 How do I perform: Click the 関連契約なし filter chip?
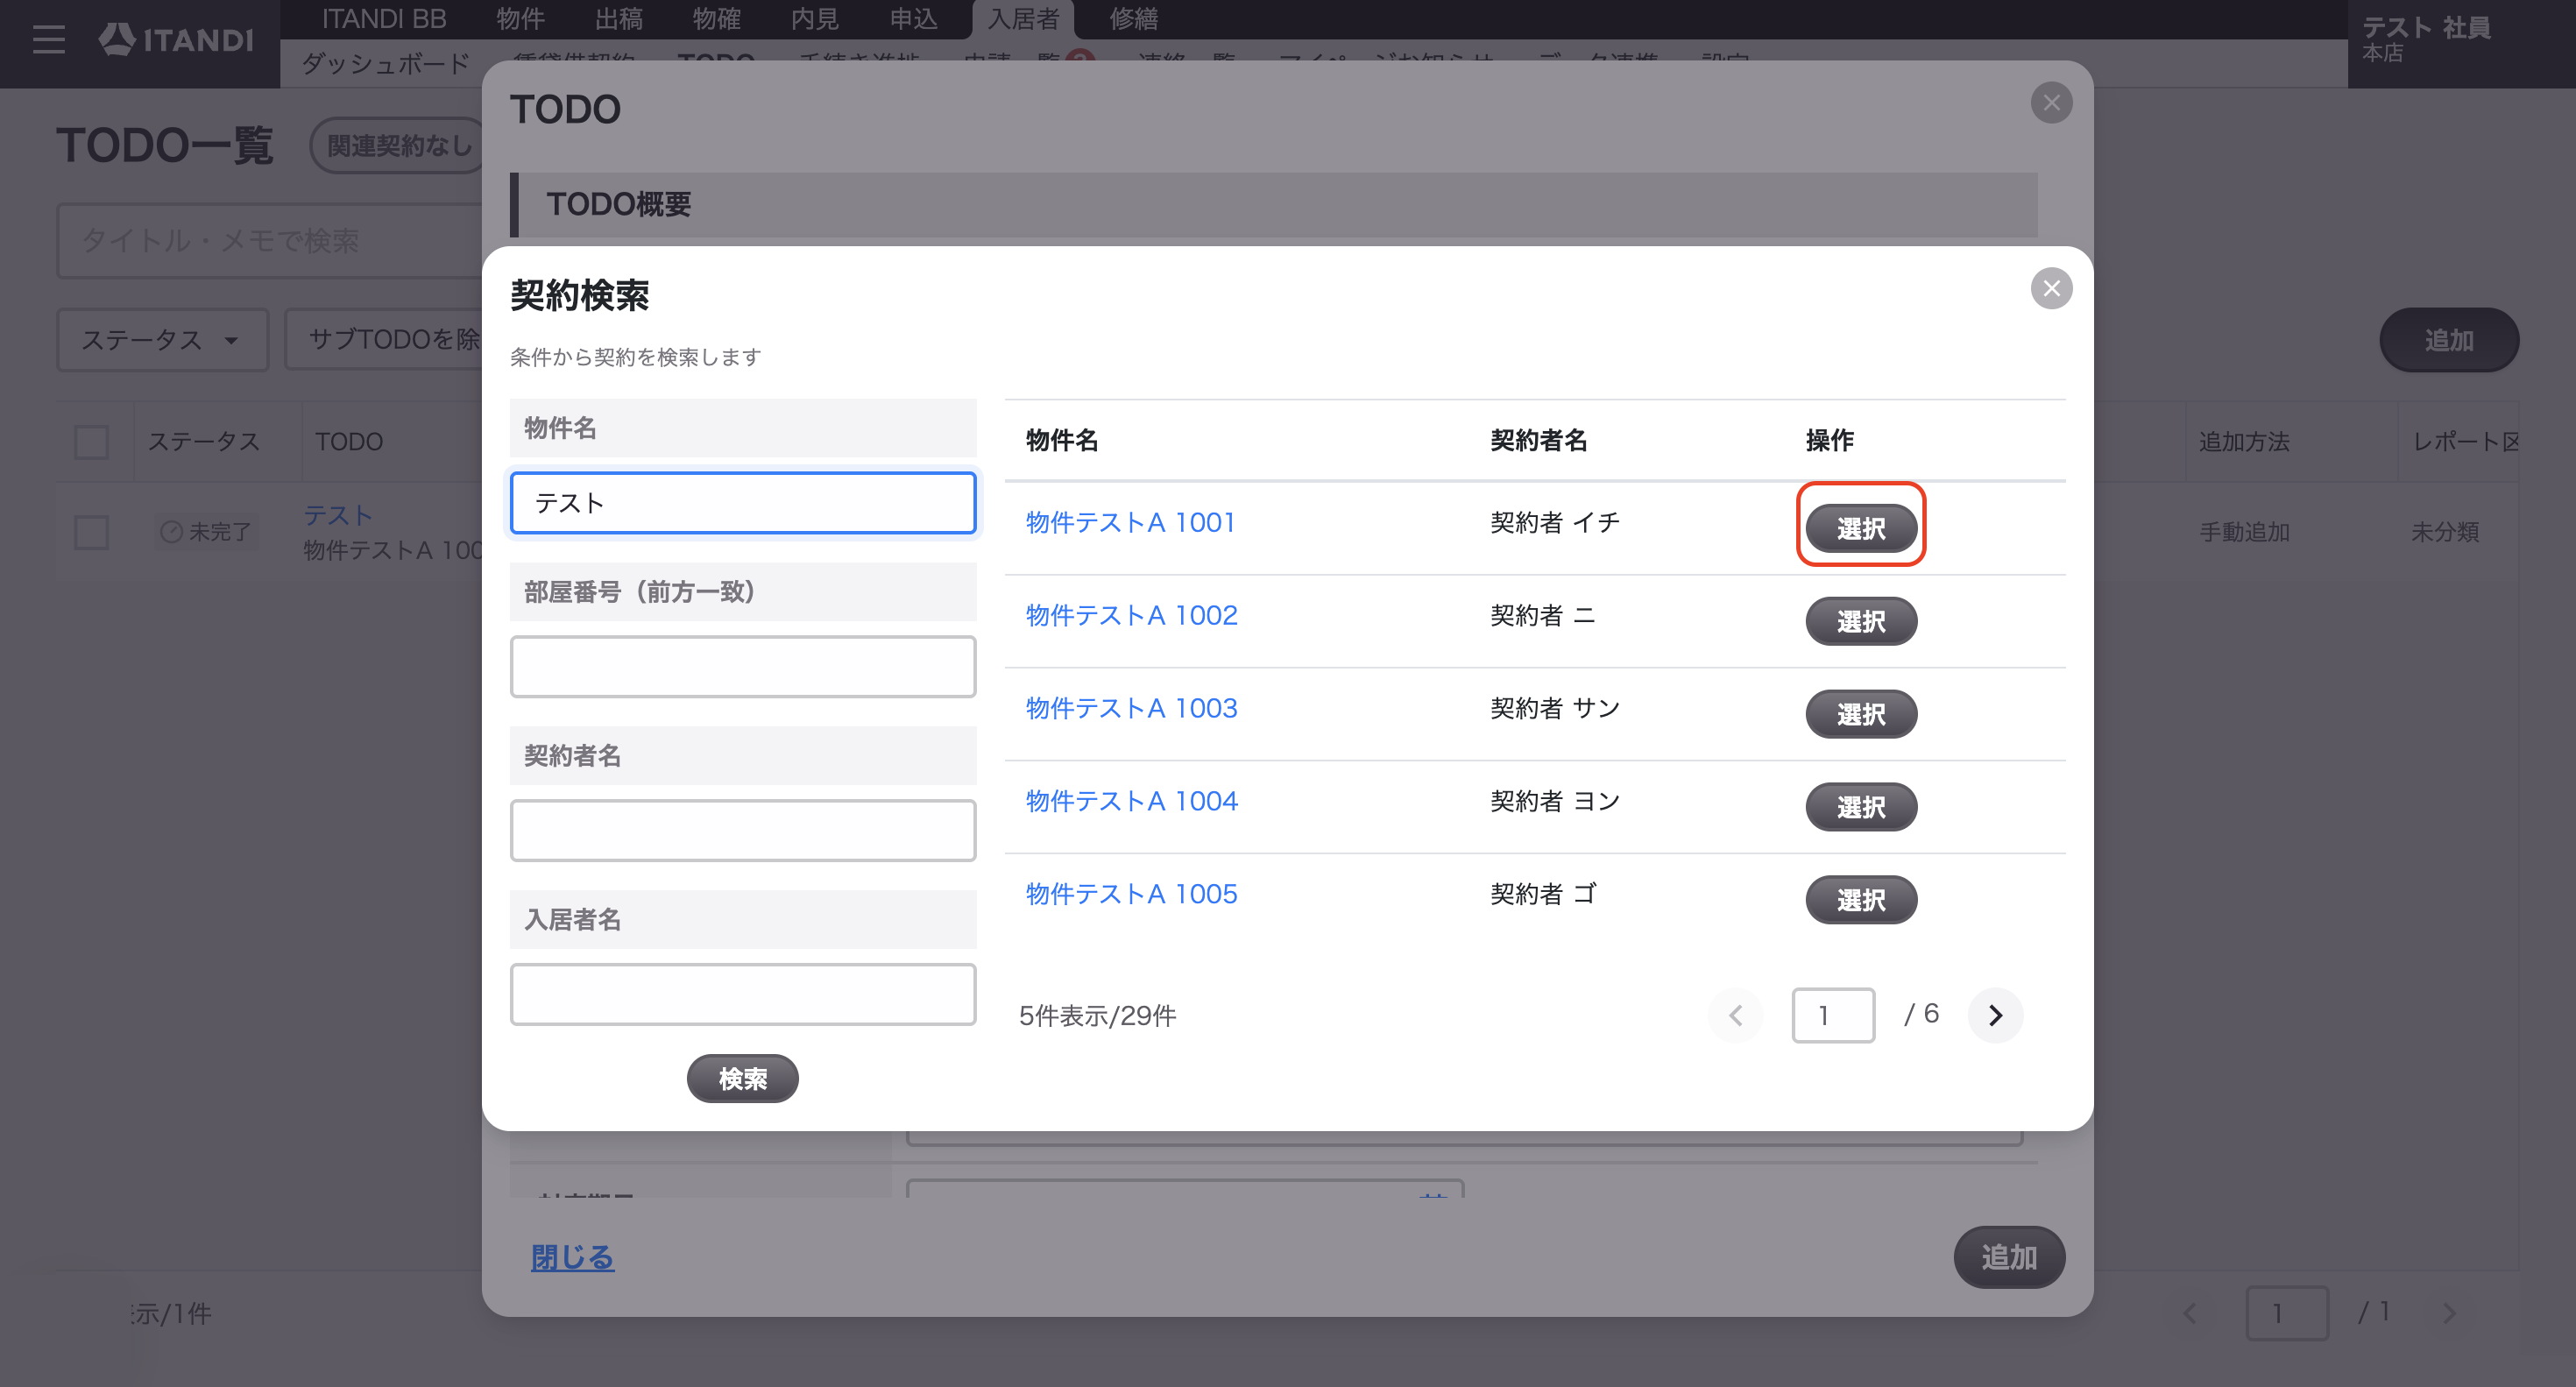tap(398, 146)
